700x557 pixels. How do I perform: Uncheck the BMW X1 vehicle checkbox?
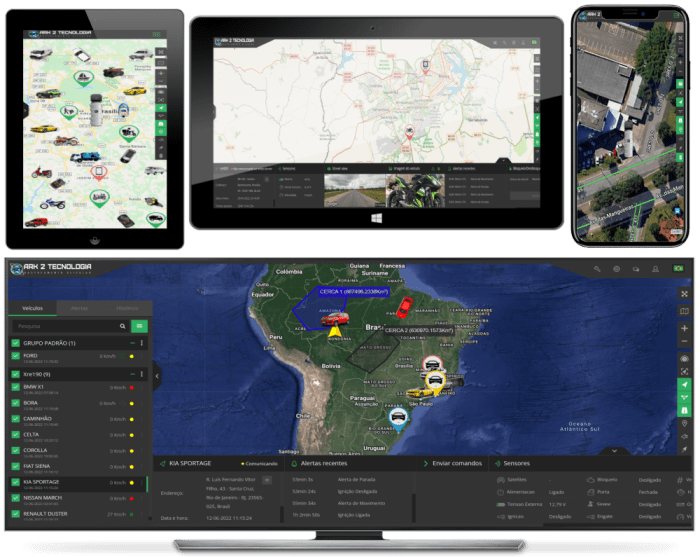15,386
